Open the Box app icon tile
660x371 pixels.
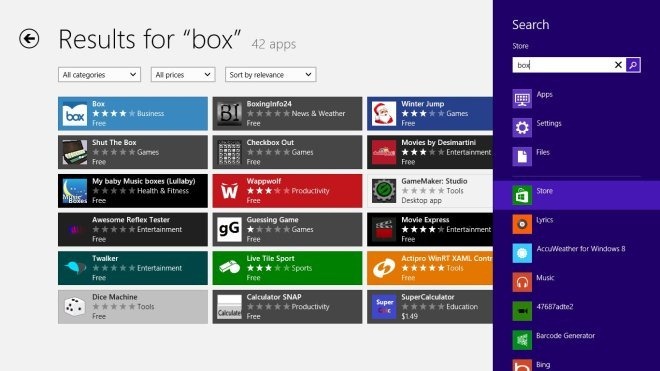pyautogui.click(x=75, y=114)
